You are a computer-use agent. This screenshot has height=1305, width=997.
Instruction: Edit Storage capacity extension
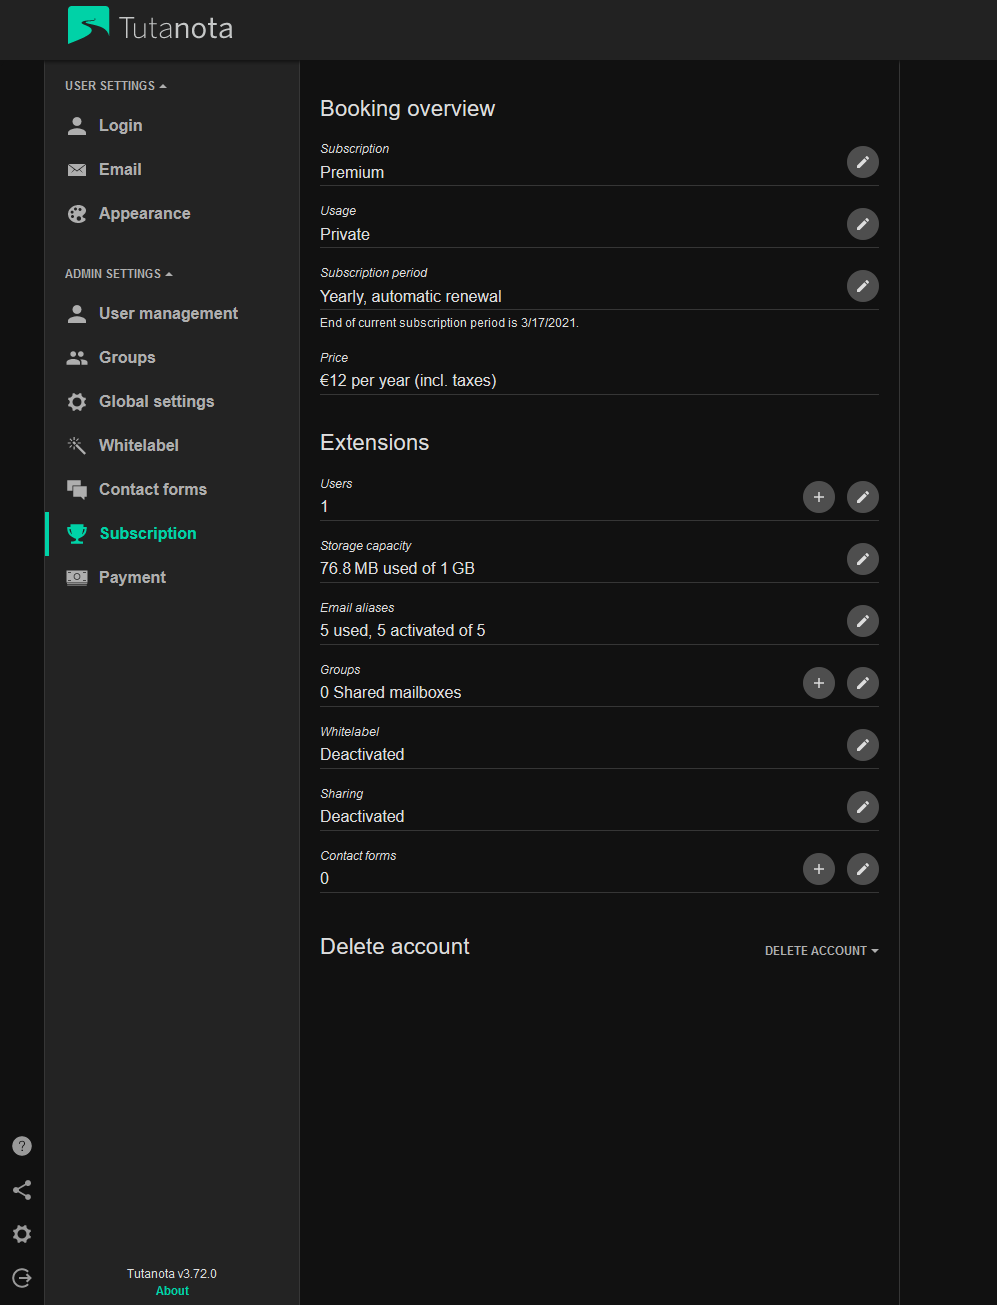(x=862, y=559)
